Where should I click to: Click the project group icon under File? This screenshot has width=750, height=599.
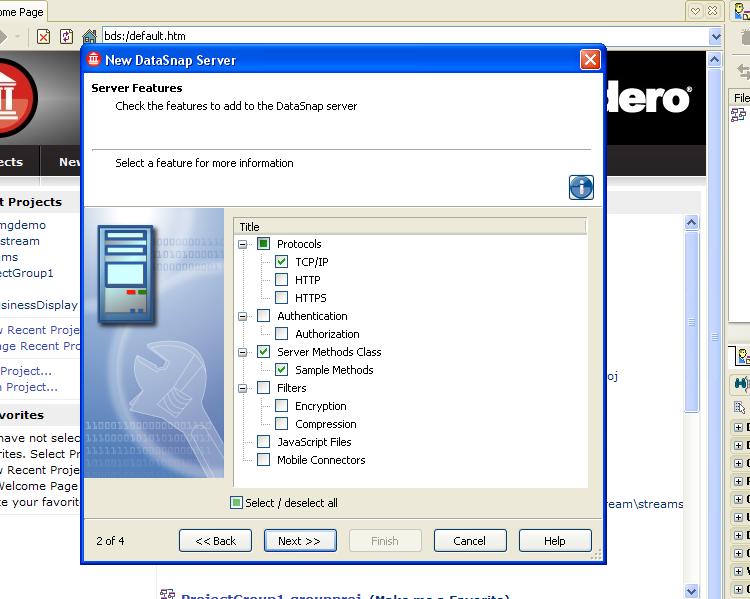(740, 115)
